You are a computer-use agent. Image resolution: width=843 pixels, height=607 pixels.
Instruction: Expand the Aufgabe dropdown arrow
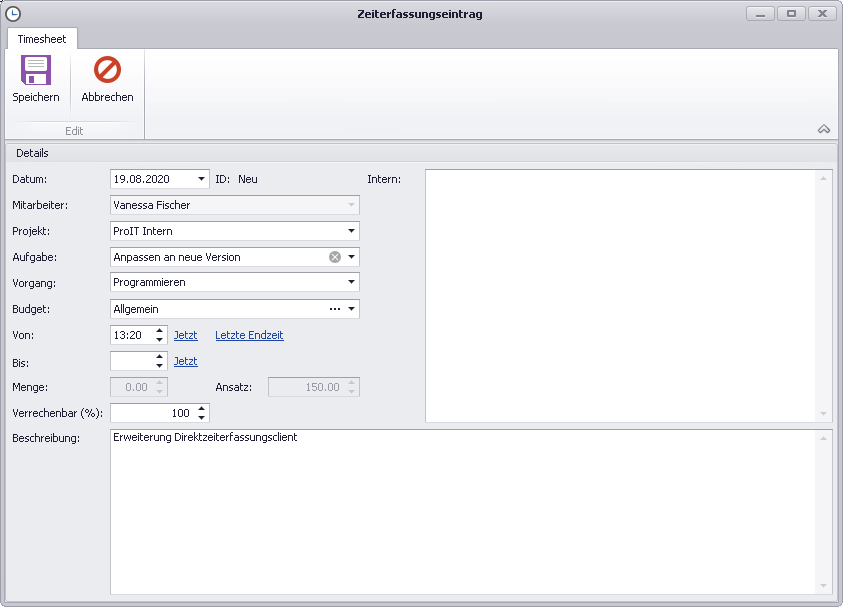click(351, 257)
